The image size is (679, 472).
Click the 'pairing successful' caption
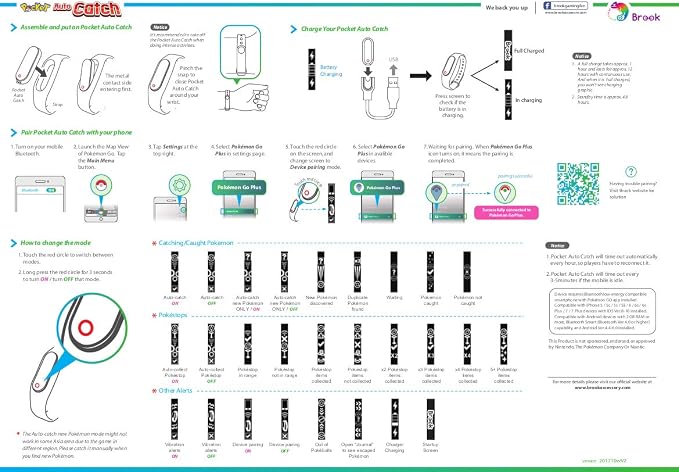pos(515,176)
